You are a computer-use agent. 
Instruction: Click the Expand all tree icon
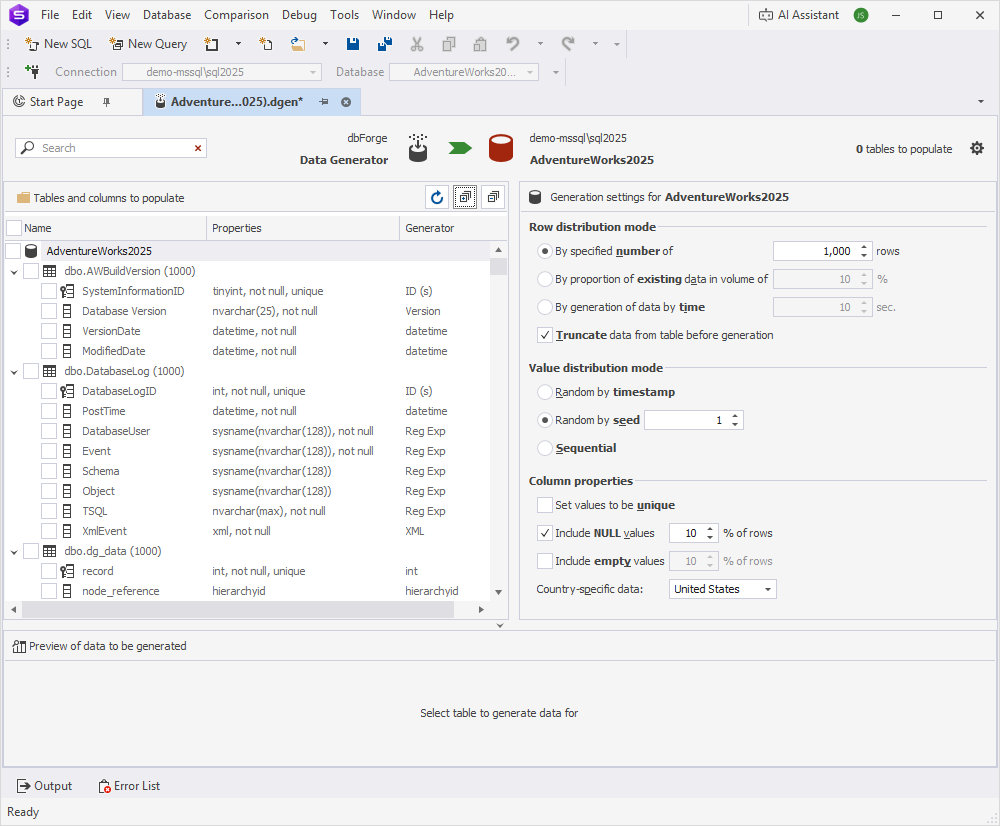(465, 198)
